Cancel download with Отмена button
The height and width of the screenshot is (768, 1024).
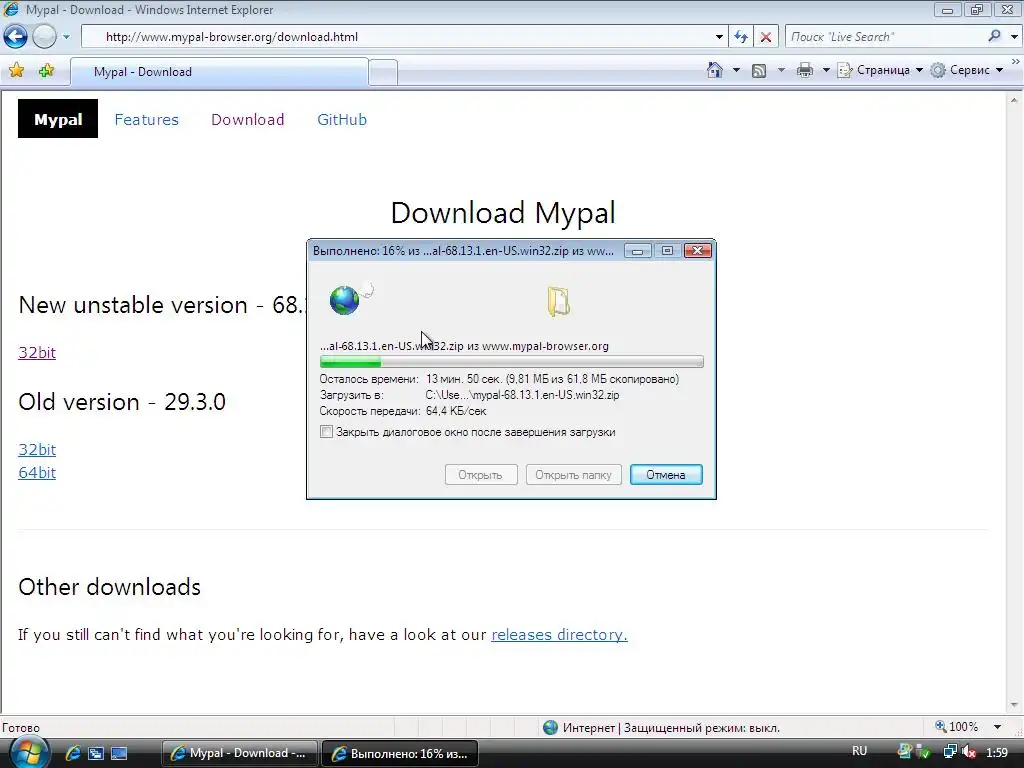tap(666, 475)
